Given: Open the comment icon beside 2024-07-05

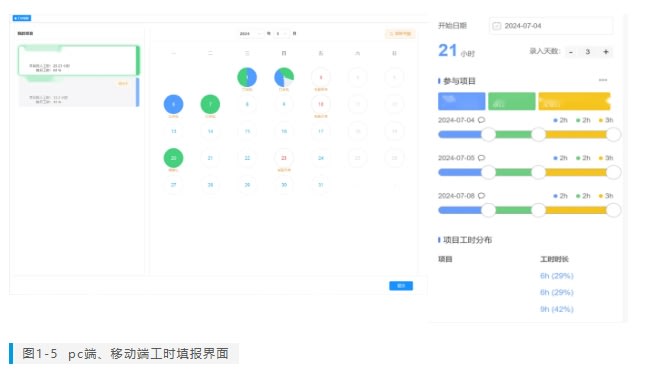Looking at the screenshot, I should [481, 158].
